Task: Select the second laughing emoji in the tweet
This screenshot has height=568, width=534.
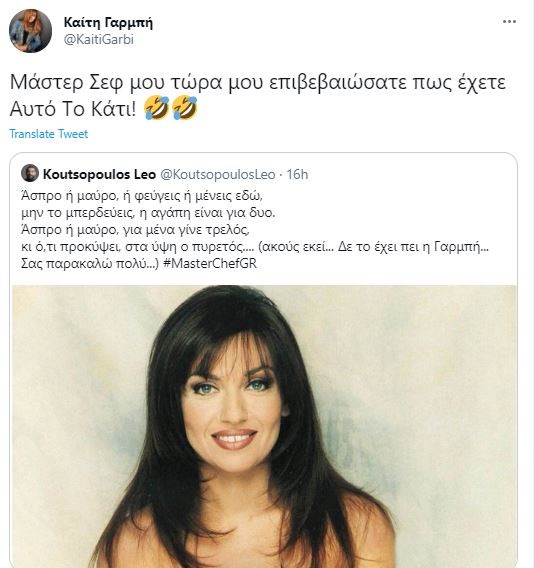Action: [x=185, y=108]
